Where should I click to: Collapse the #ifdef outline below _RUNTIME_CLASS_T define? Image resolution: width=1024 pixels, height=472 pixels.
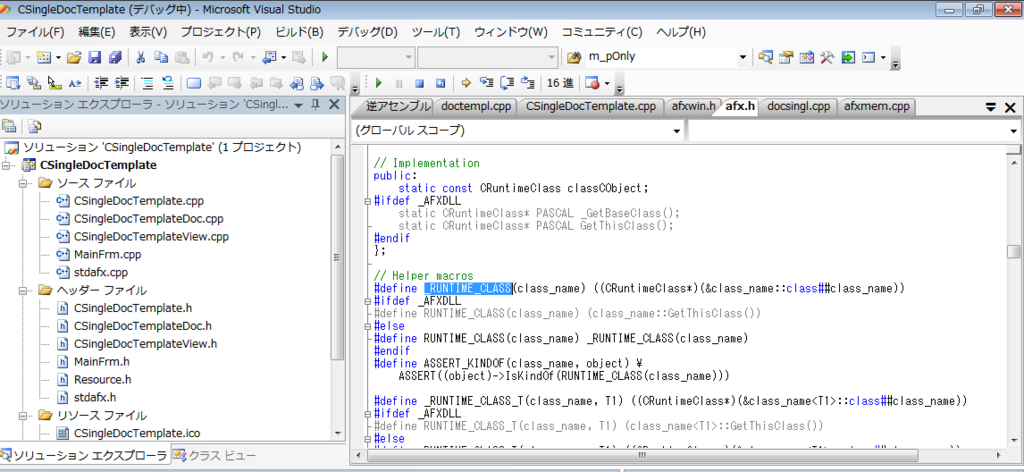pos(368,414)
